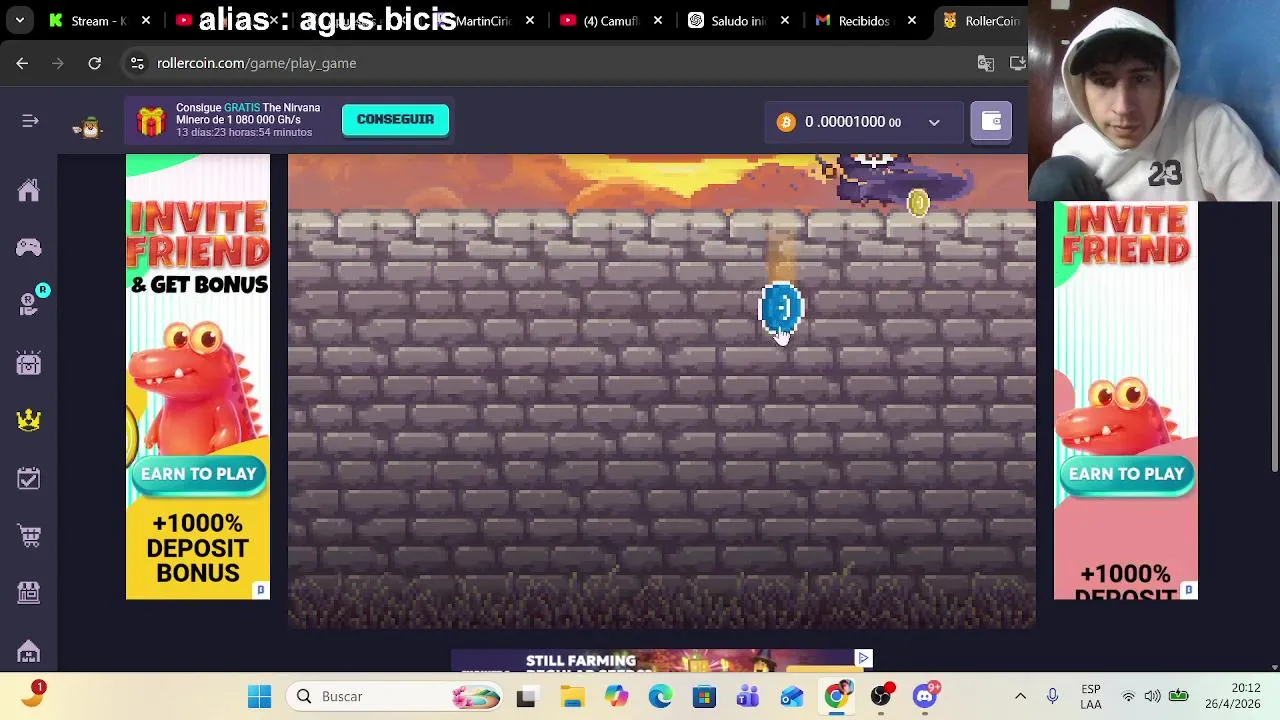Open Windows Start menu

[259, 696]
